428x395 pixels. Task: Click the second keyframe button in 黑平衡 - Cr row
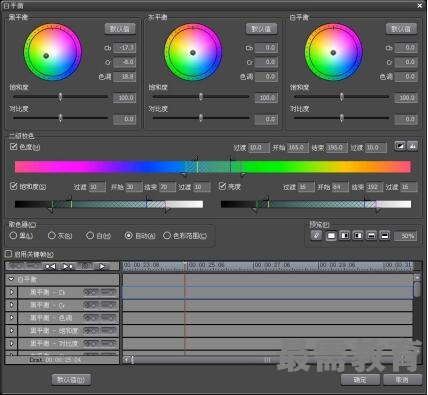coord(108,305)
